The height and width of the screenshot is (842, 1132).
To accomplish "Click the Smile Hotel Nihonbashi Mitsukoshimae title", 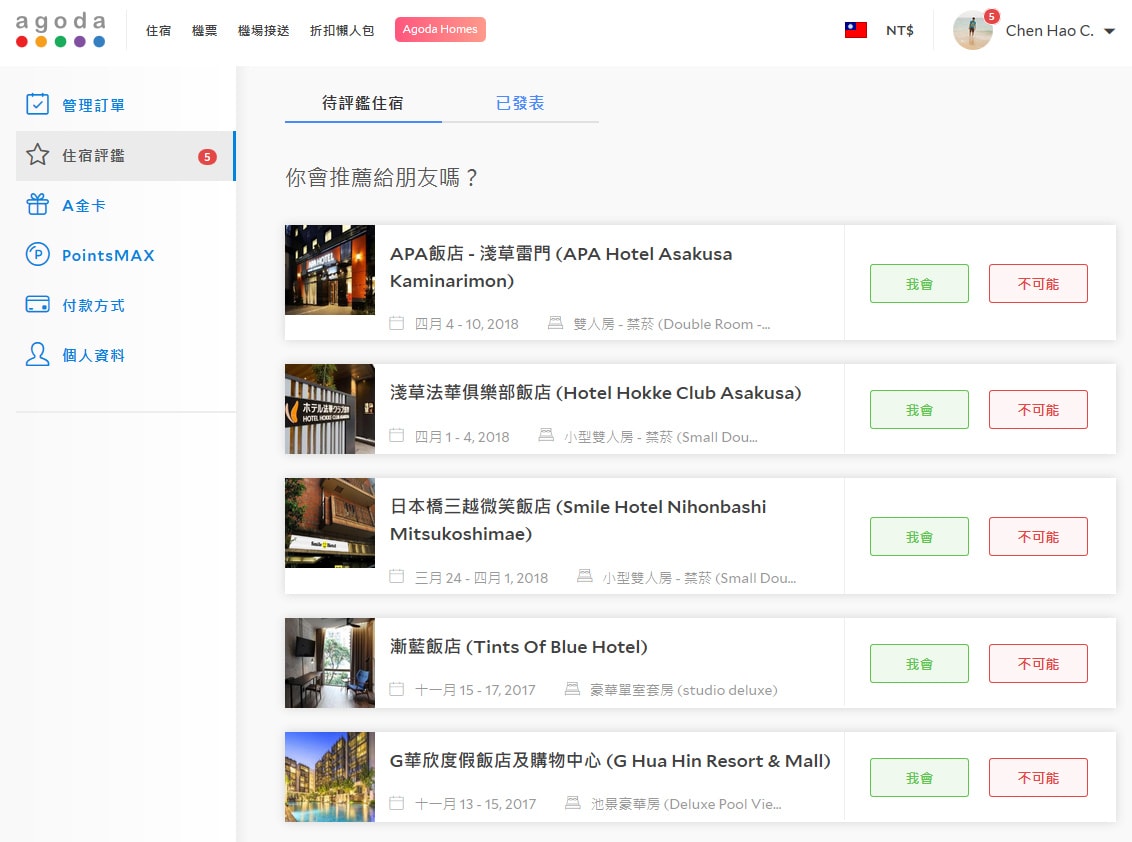I will [578, 520].
